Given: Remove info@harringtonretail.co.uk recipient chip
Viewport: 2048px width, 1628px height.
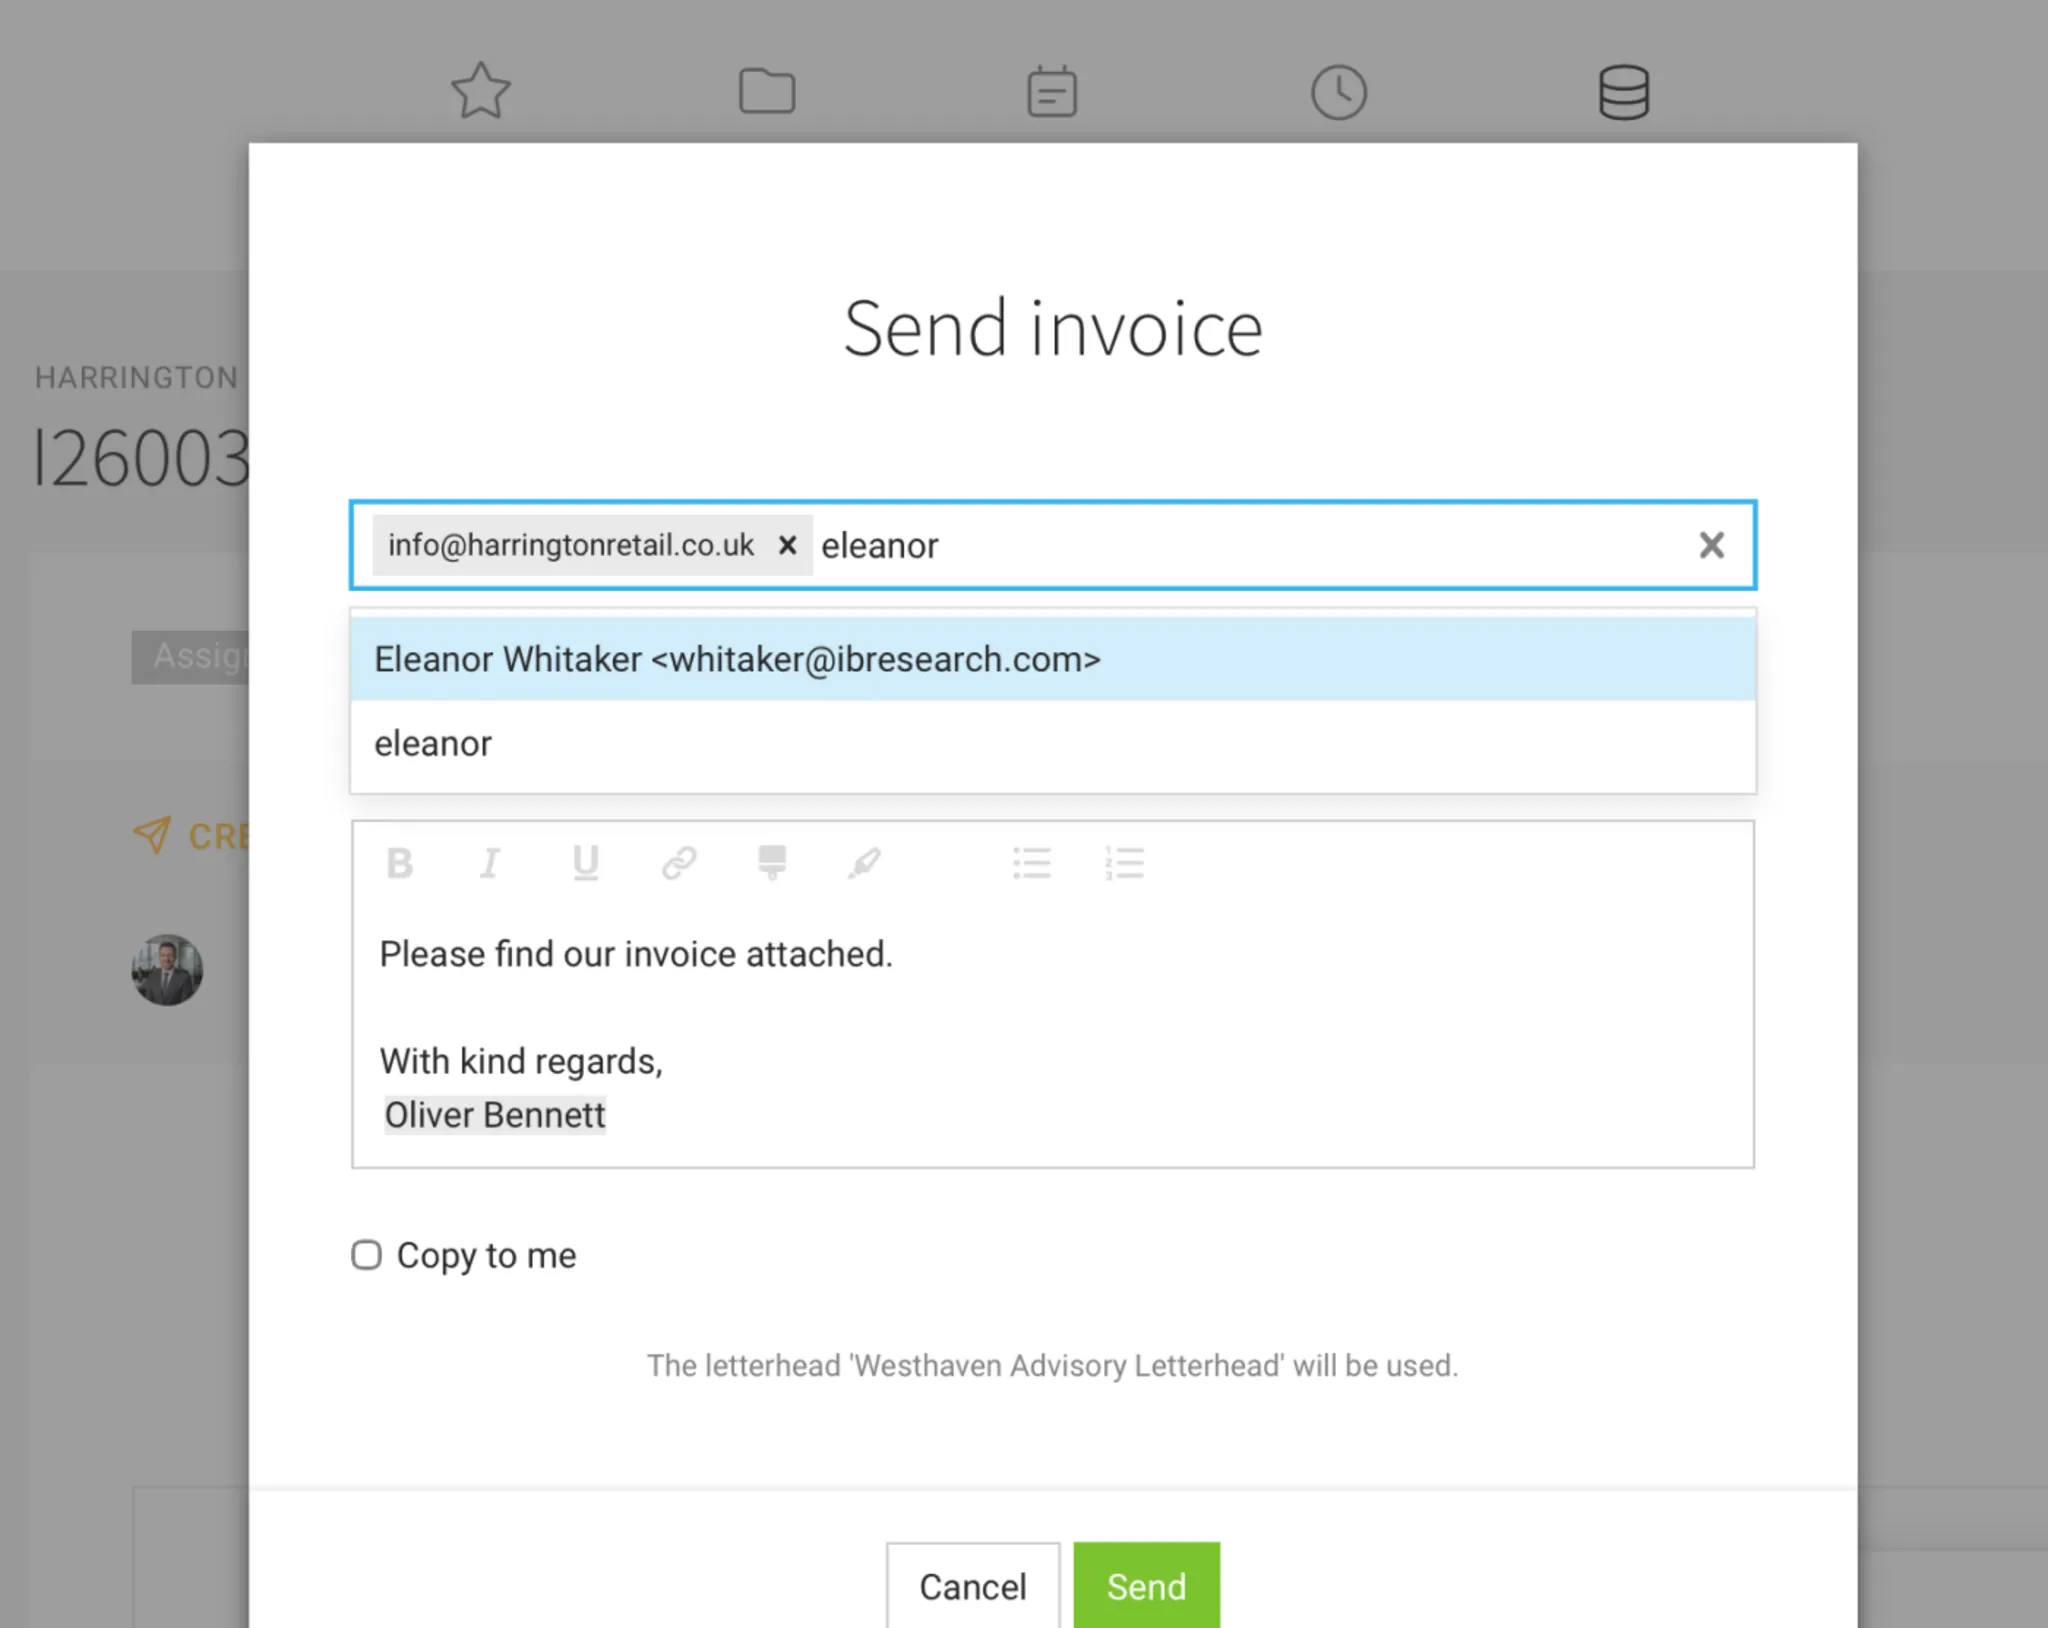Looking at the screenshot, I should [x=788, y=545].
